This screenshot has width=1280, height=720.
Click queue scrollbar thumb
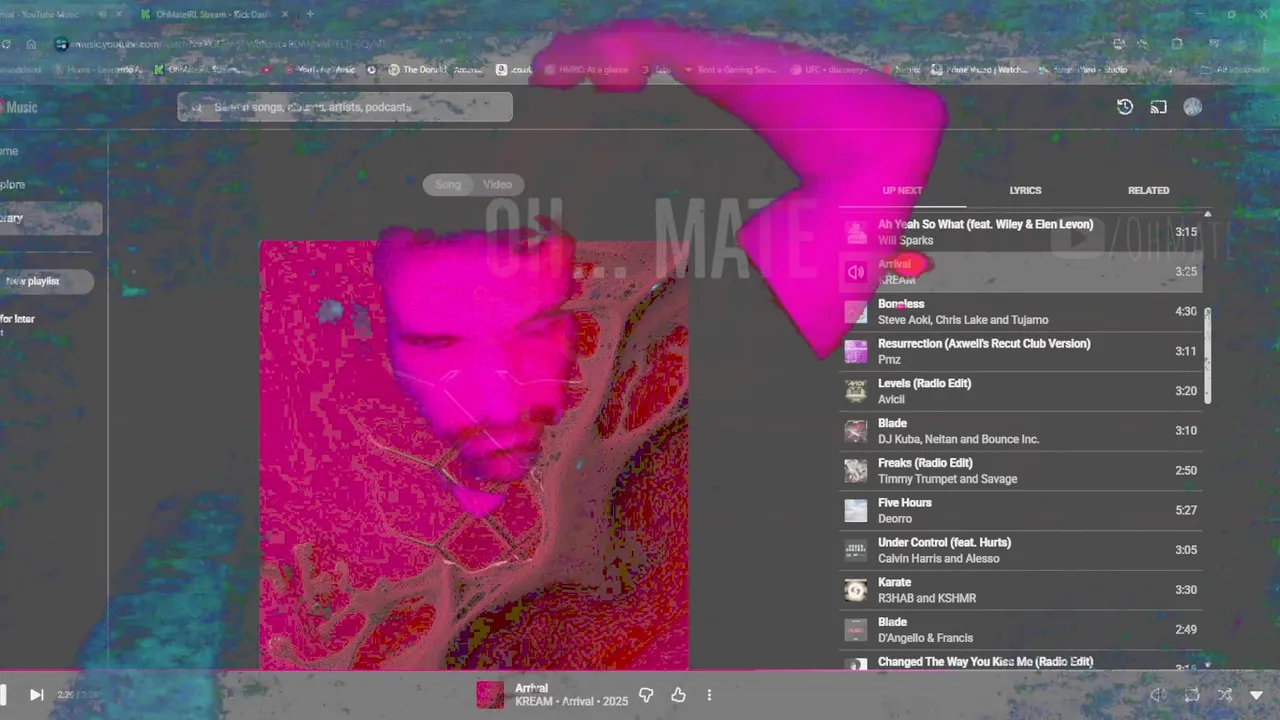click(1207, 355)
